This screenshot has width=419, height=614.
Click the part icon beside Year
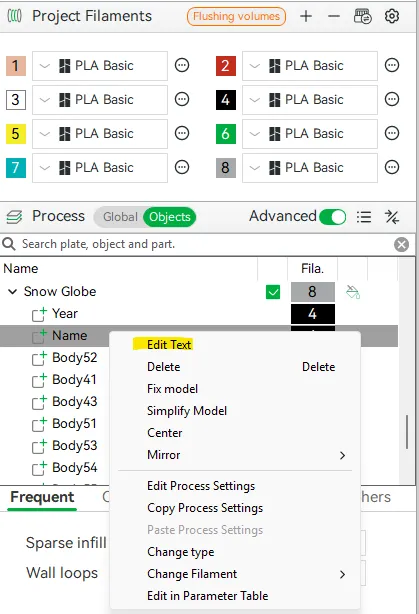39,314
